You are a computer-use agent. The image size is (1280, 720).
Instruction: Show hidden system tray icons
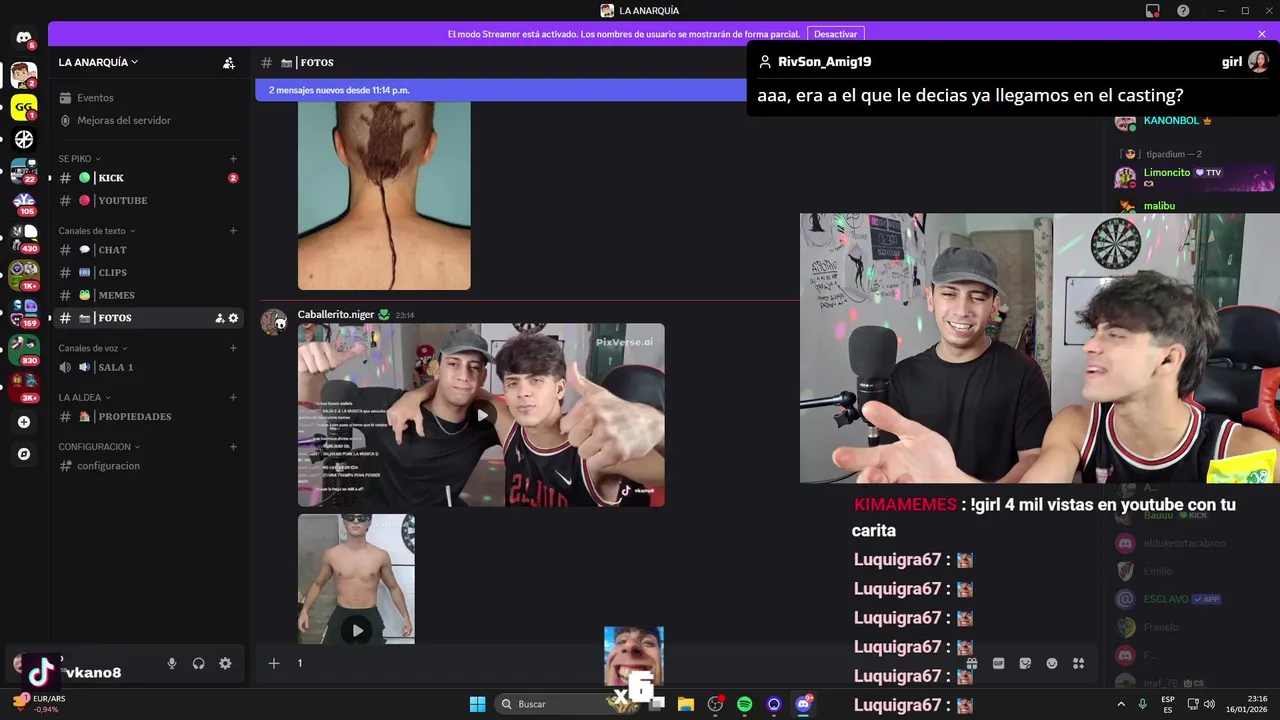click(x=1120, y=704)
